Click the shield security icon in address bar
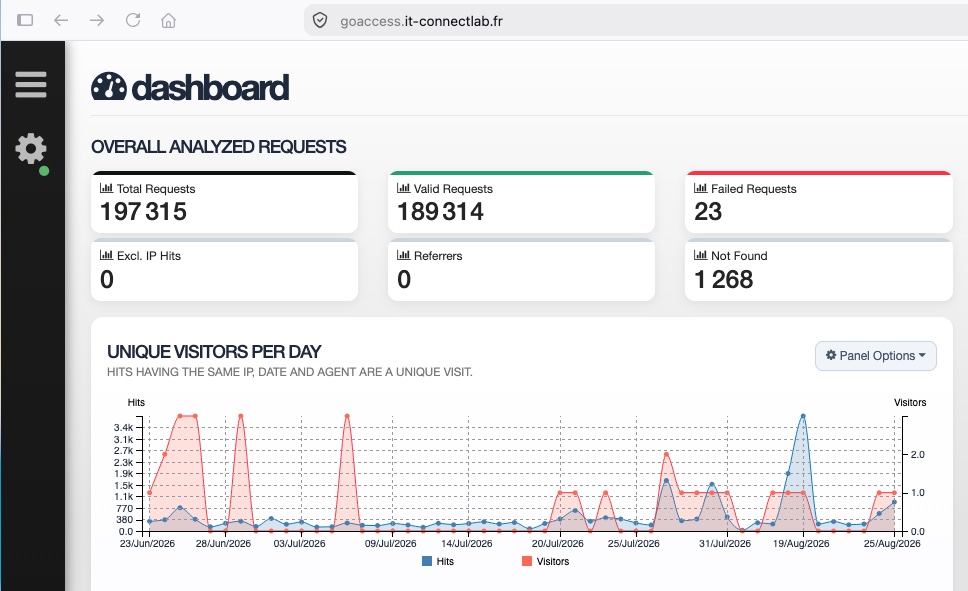 point(320,20)
